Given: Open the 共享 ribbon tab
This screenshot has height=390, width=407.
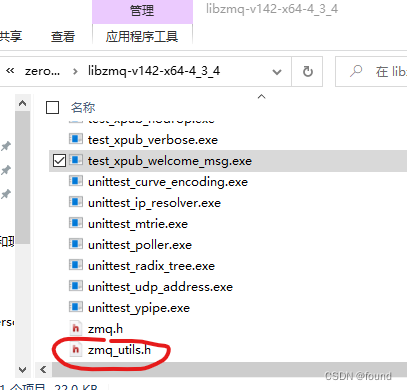Looking at the screenshot, I should [11, 36].
